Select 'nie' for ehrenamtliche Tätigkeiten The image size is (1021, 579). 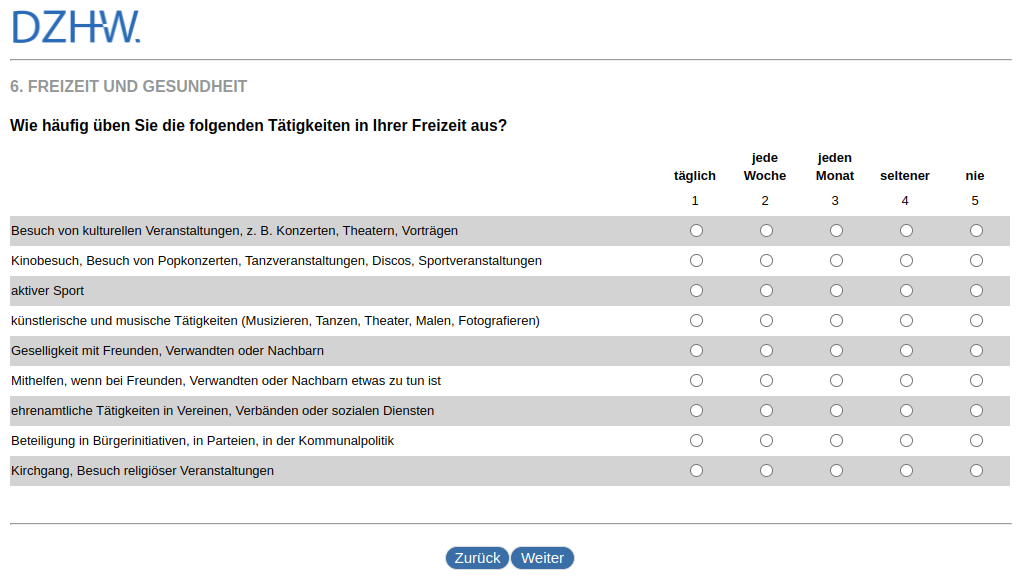point(976,411)
